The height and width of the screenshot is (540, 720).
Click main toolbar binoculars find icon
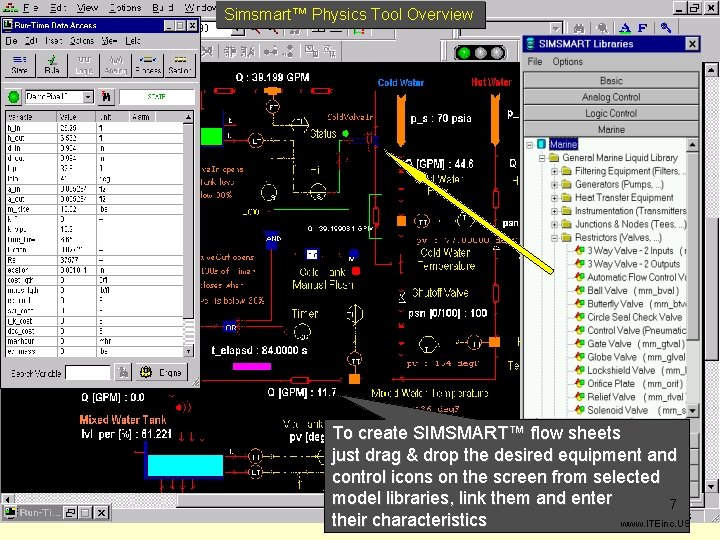tap(579, 29)
